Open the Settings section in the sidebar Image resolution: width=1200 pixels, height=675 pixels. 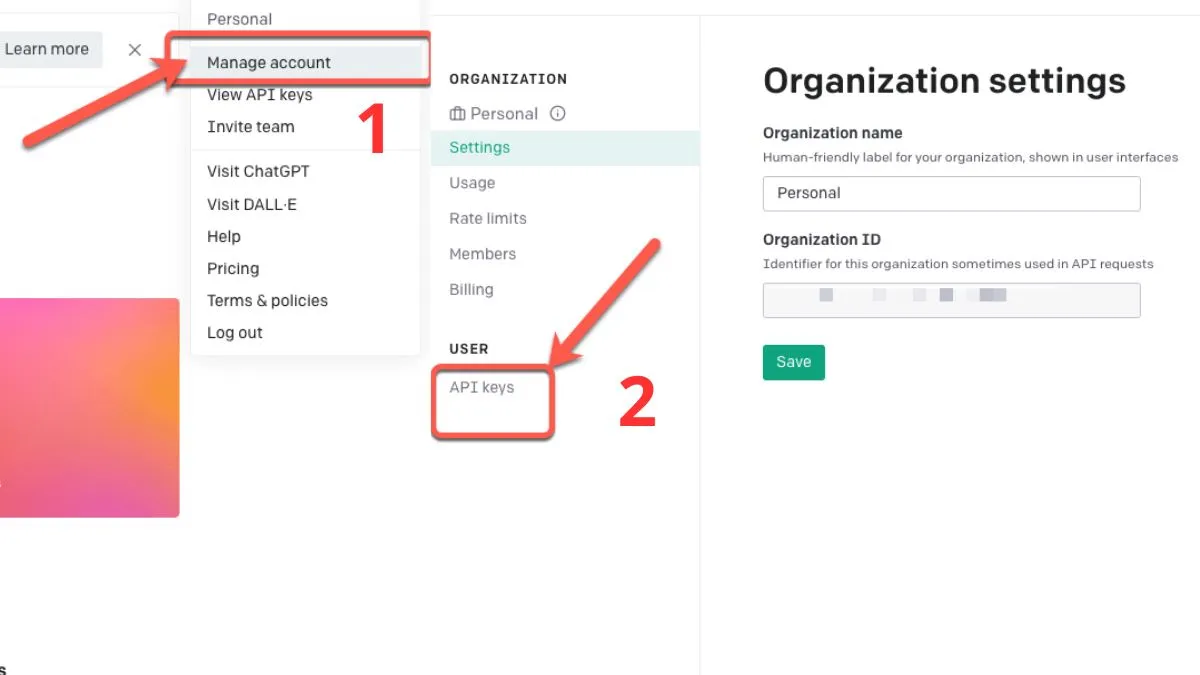click(479, 147)
